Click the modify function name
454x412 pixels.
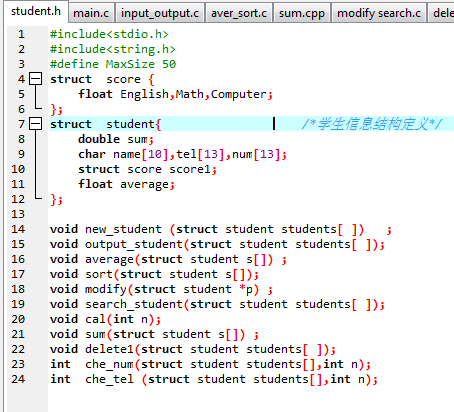click(x=106, y=289)
